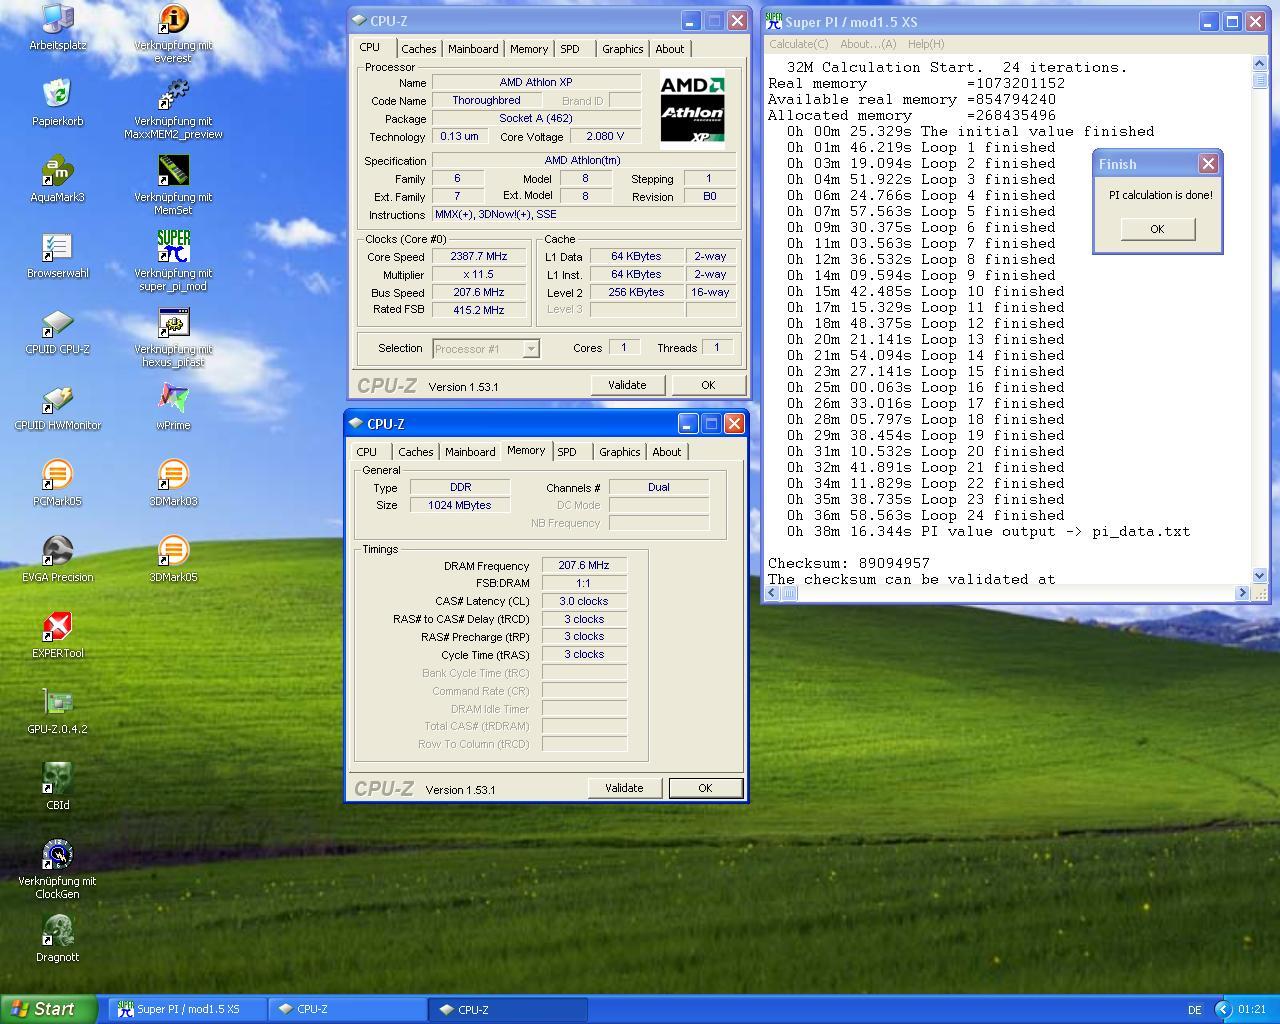This screenshot has width=1280, height=1024.
Task: Click the Super PI vertical scrollbar up arrow
Action: [x=1259, y=63]
